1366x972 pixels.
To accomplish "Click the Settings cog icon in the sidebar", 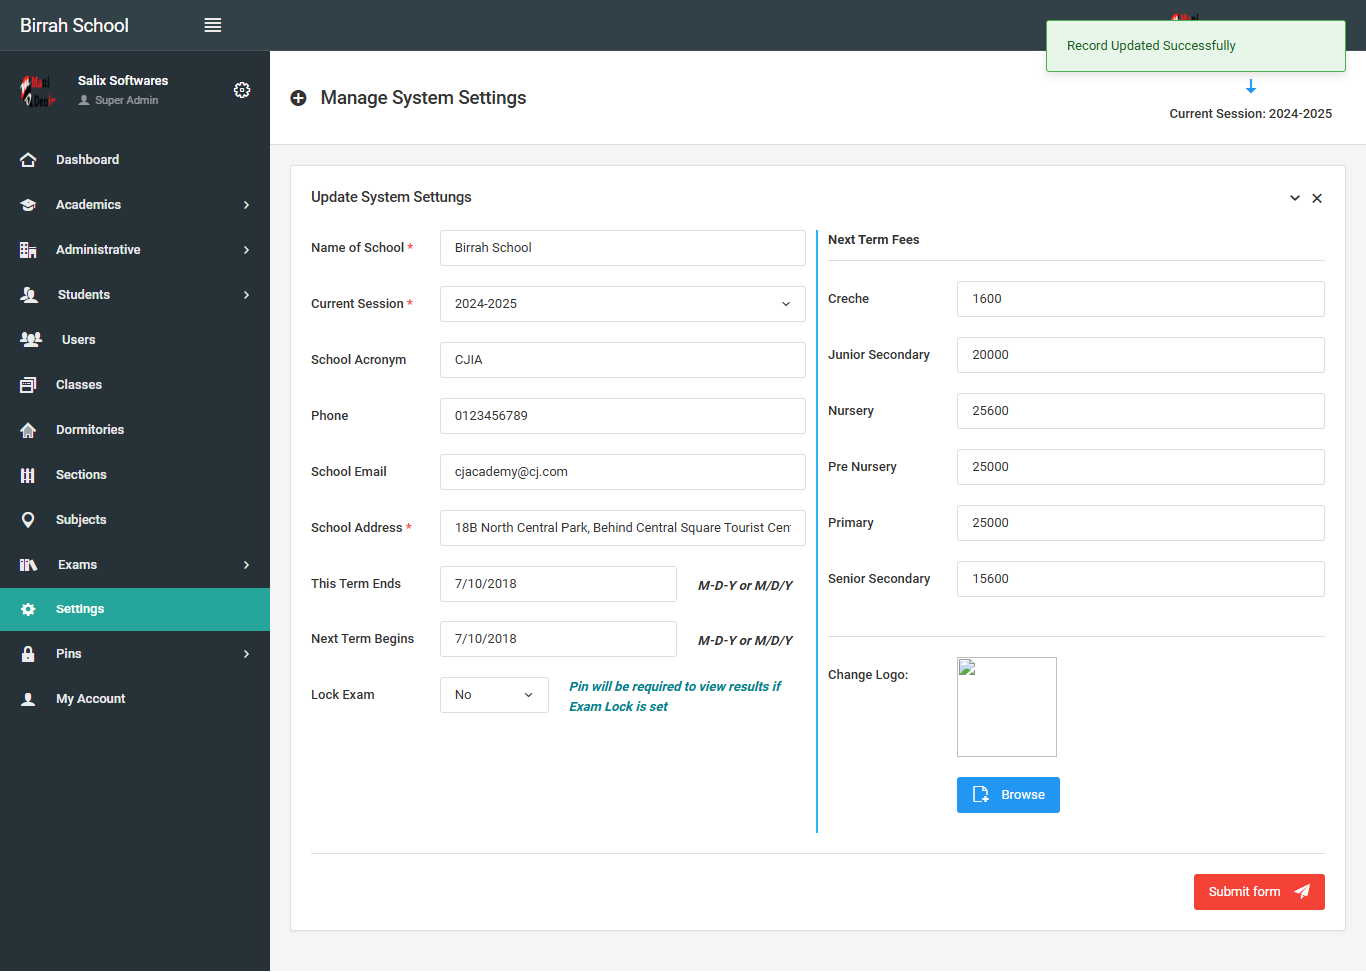I will point(28,609).
